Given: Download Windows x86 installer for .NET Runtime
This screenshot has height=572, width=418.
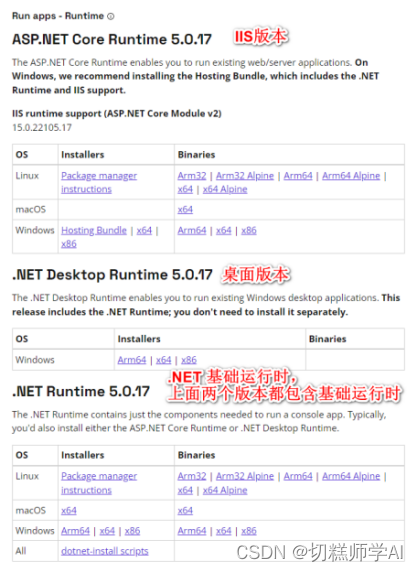Looking at the screenshot, I should [x=132, y=531].
